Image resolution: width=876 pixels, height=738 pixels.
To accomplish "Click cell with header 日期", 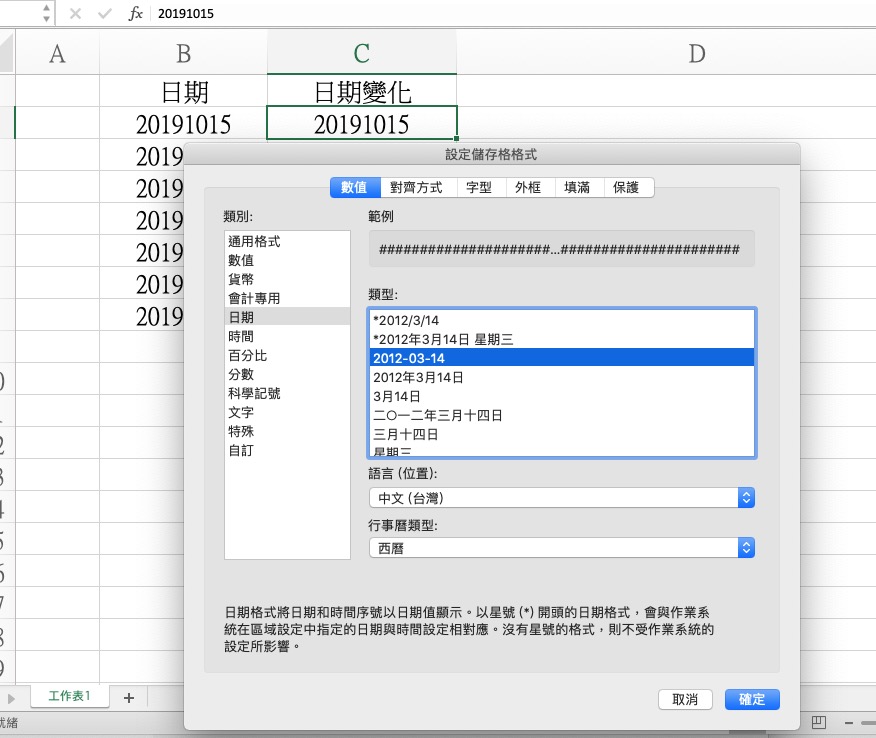I will click(x=183, y=91).
